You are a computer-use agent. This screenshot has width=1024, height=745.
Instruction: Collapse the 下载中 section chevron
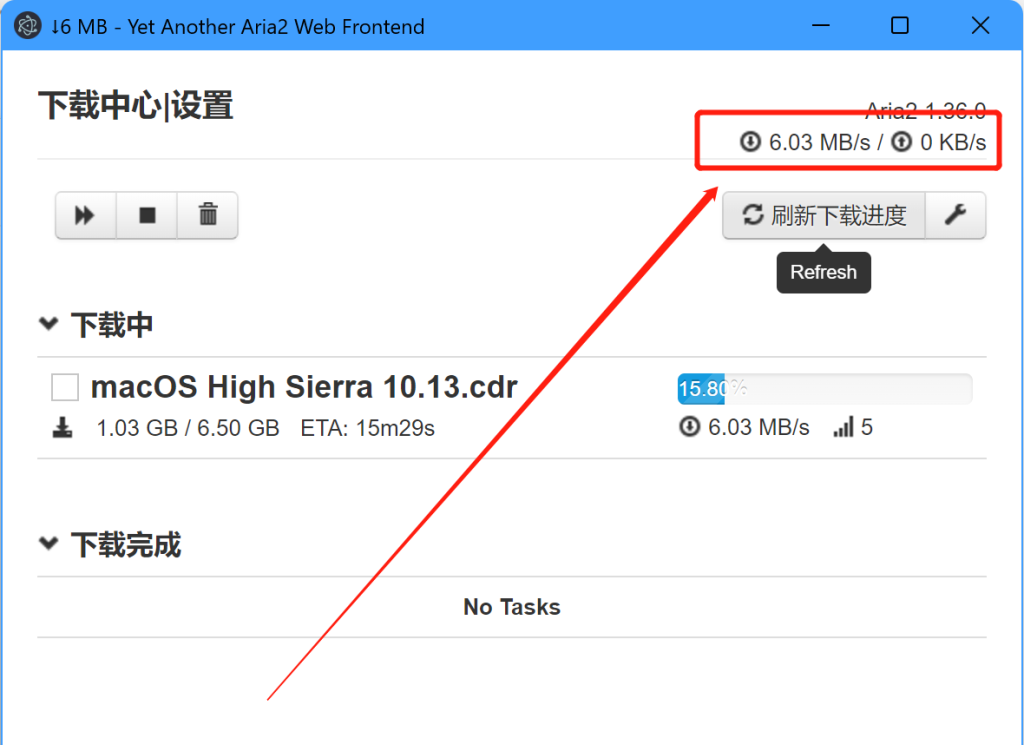click(49, 323)
